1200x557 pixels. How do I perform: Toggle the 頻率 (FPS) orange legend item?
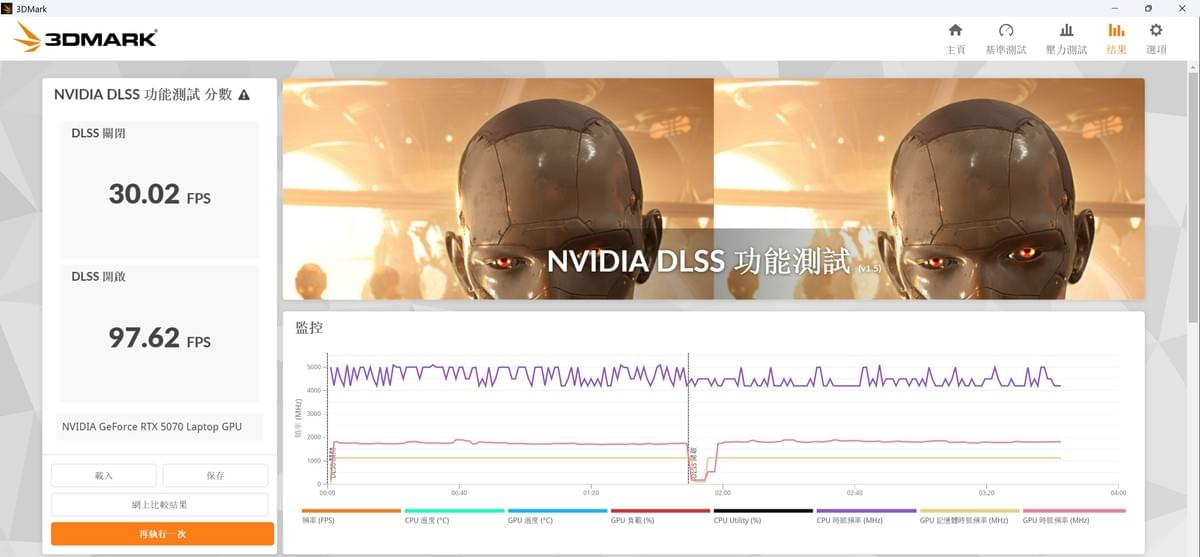[x=351, y=516]
